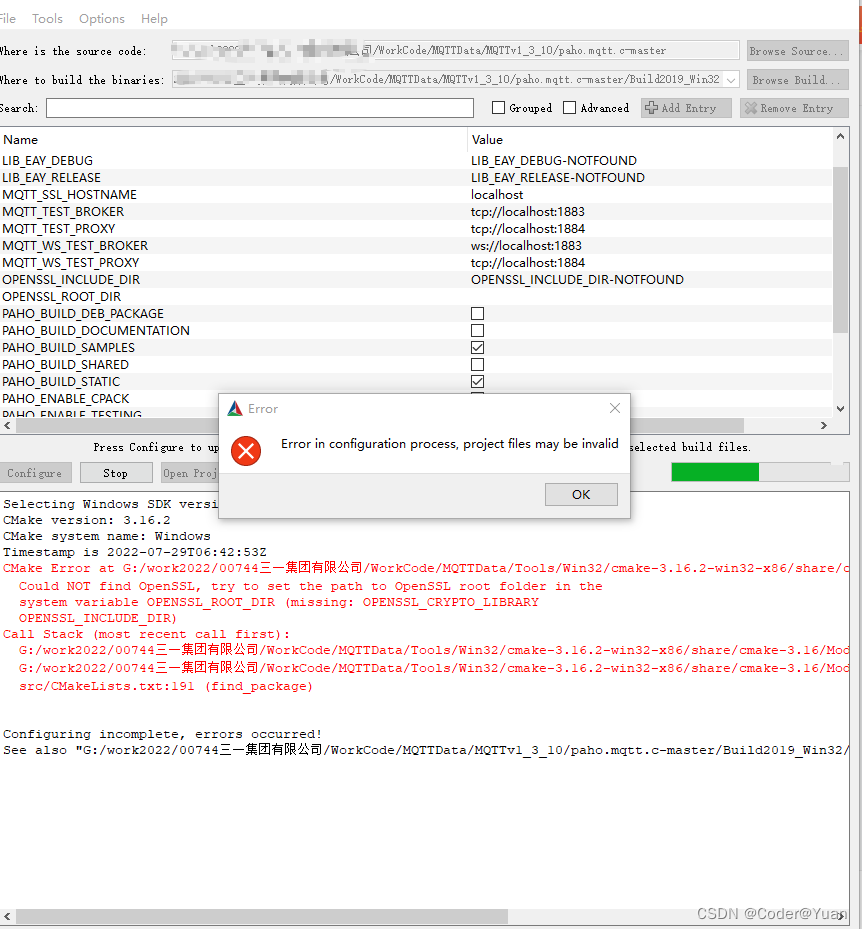Open the build binaries path dropdown

pos(733,79)
